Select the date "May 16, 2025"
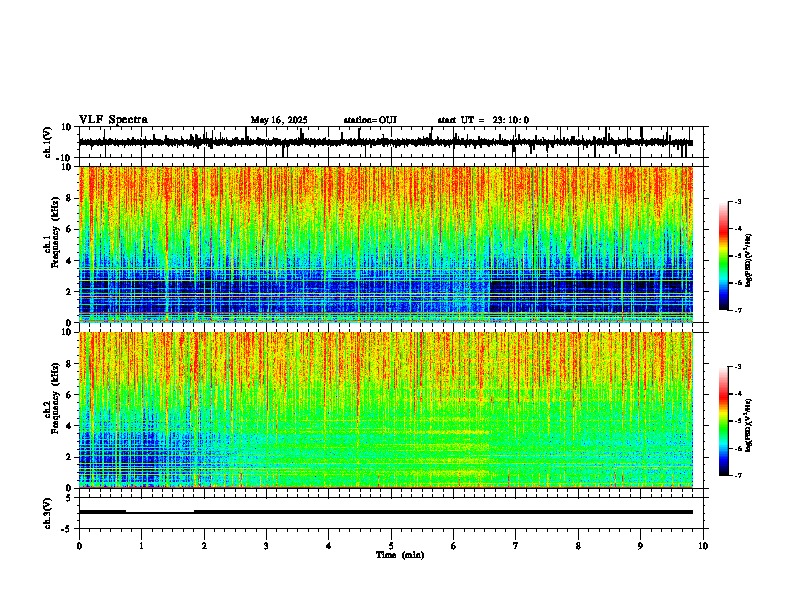The image size is (792, 612). (x=279, y=120)
